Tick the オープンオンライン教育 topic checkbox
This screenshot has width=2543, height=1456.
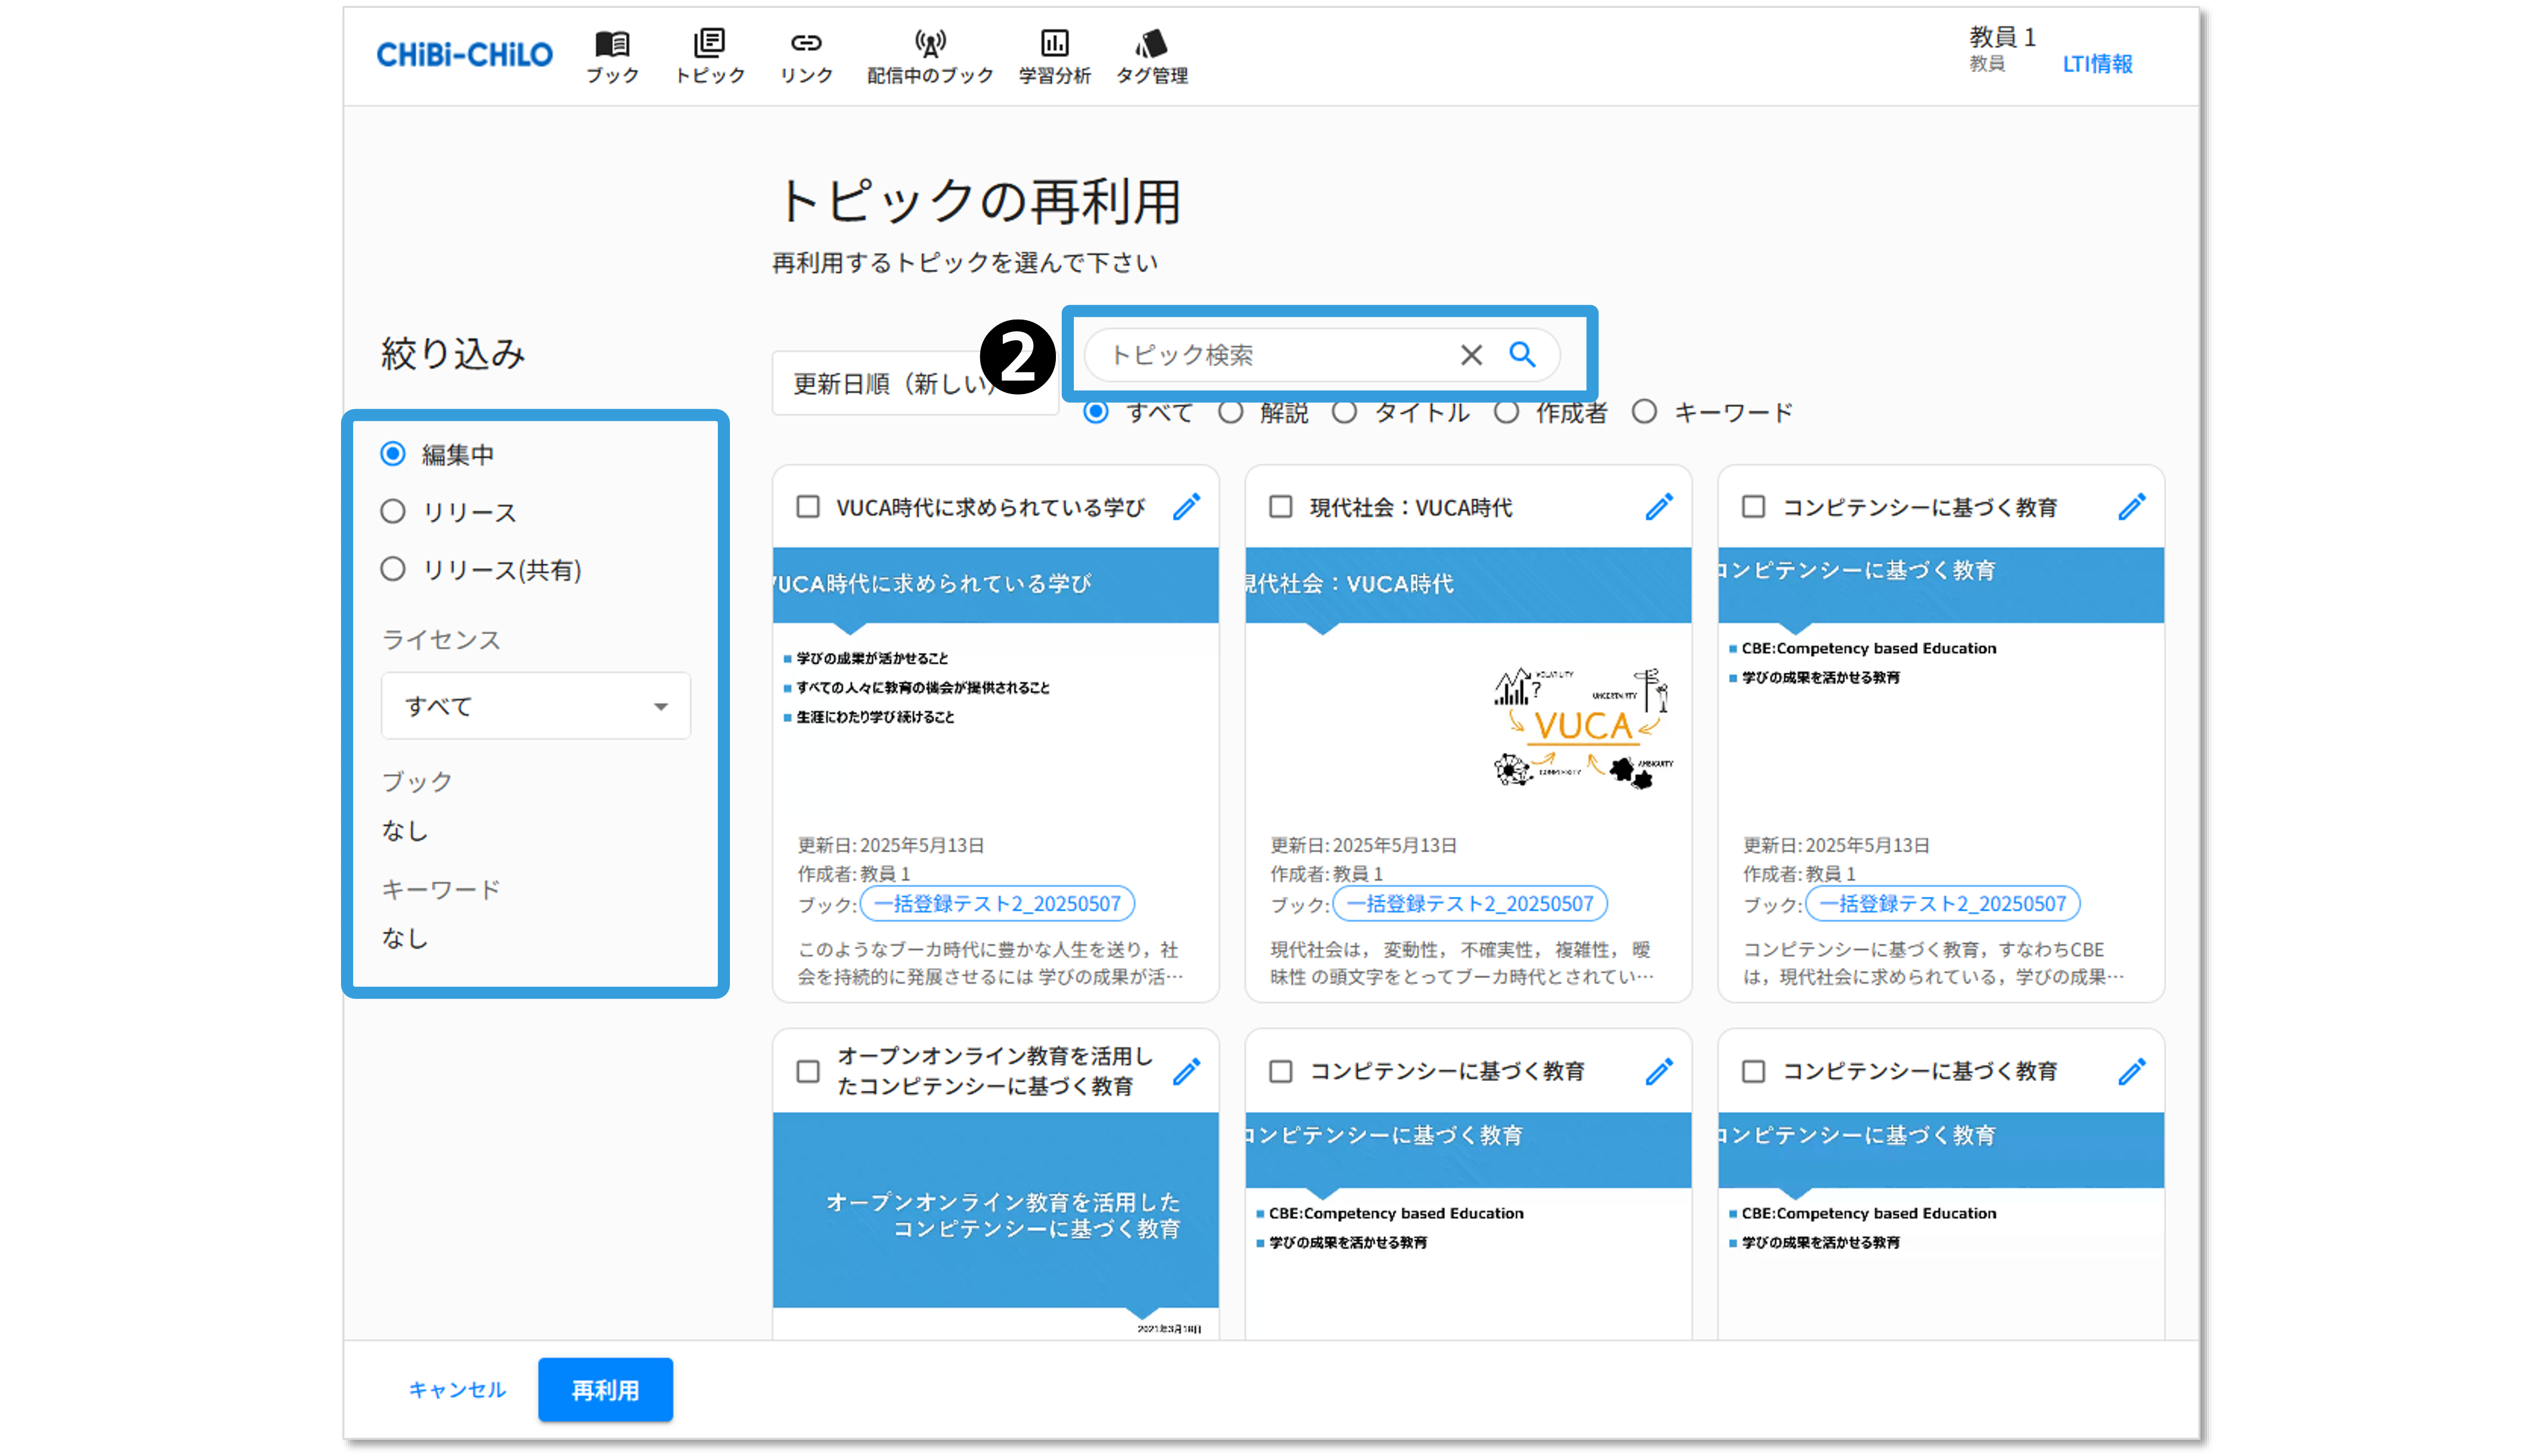coord(808,1071)
